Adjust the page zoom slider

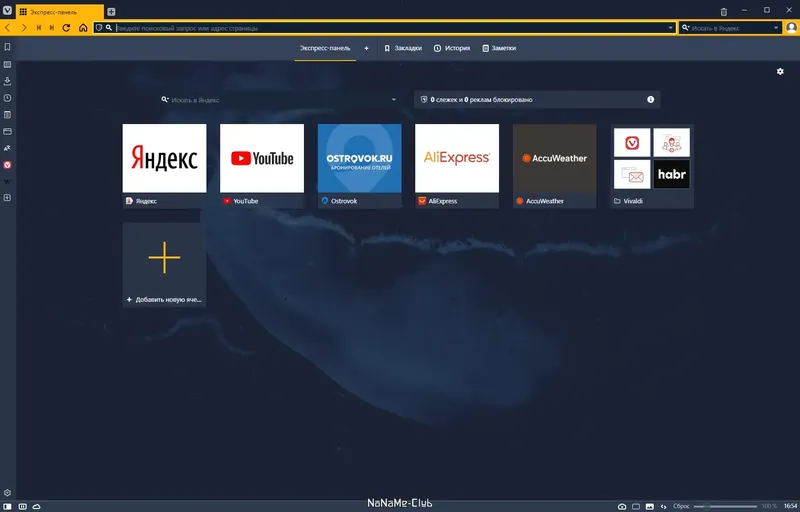click(725, 506)
